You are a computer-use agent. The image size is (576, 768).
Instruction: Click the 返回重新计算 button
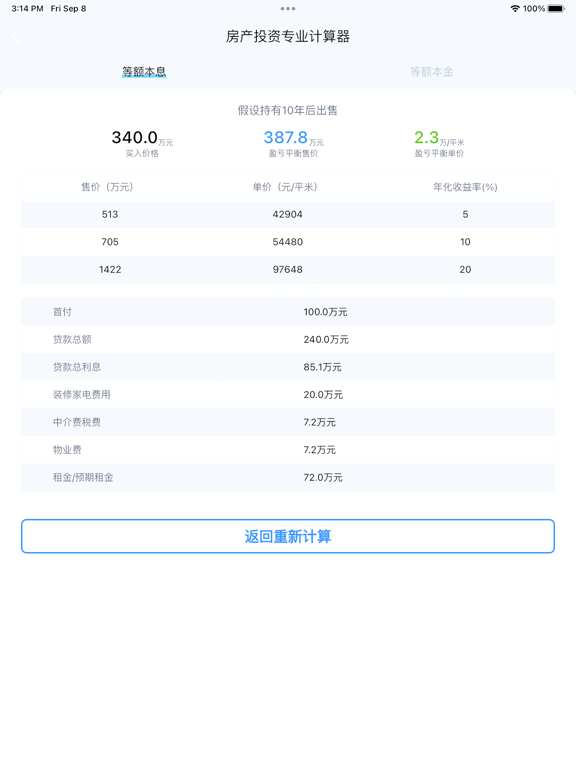tap(288, 536)
